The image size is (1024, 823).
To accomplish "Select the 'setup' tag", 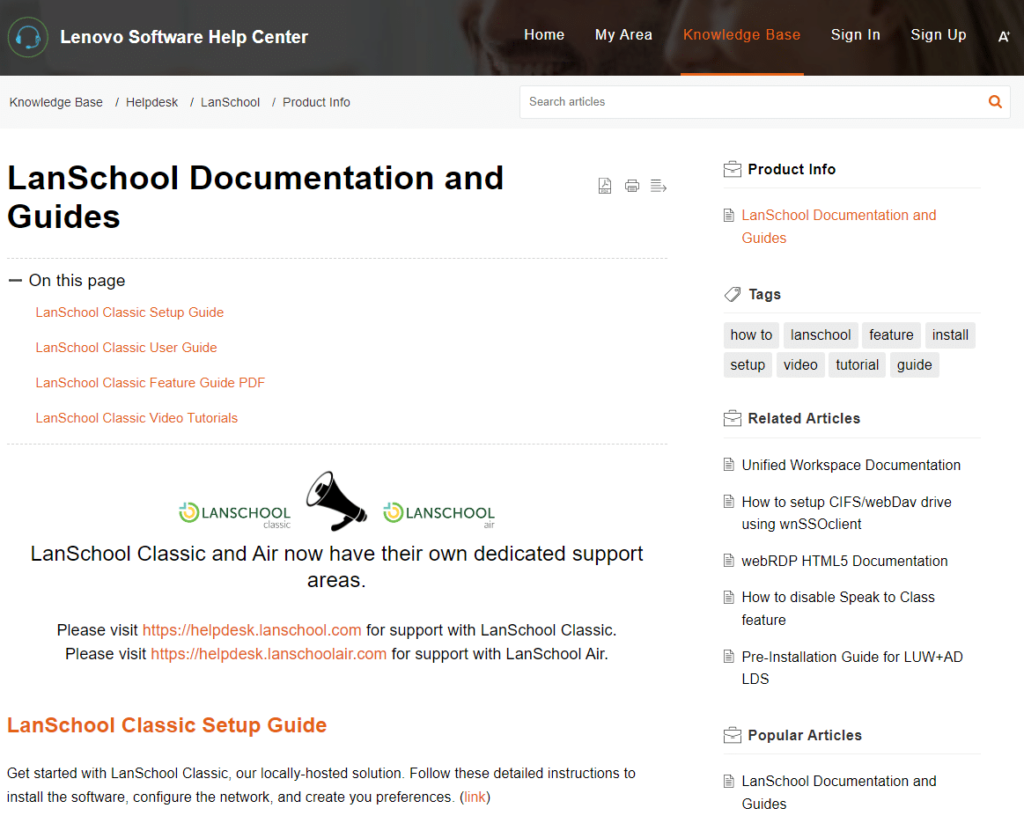I will [x=747, y=365].
